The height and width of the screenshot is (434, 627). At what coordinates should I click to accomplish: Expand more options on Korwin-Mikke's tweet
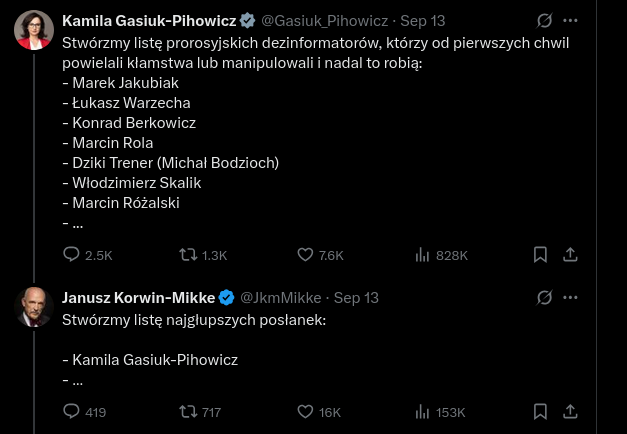[x=570, y=297]
